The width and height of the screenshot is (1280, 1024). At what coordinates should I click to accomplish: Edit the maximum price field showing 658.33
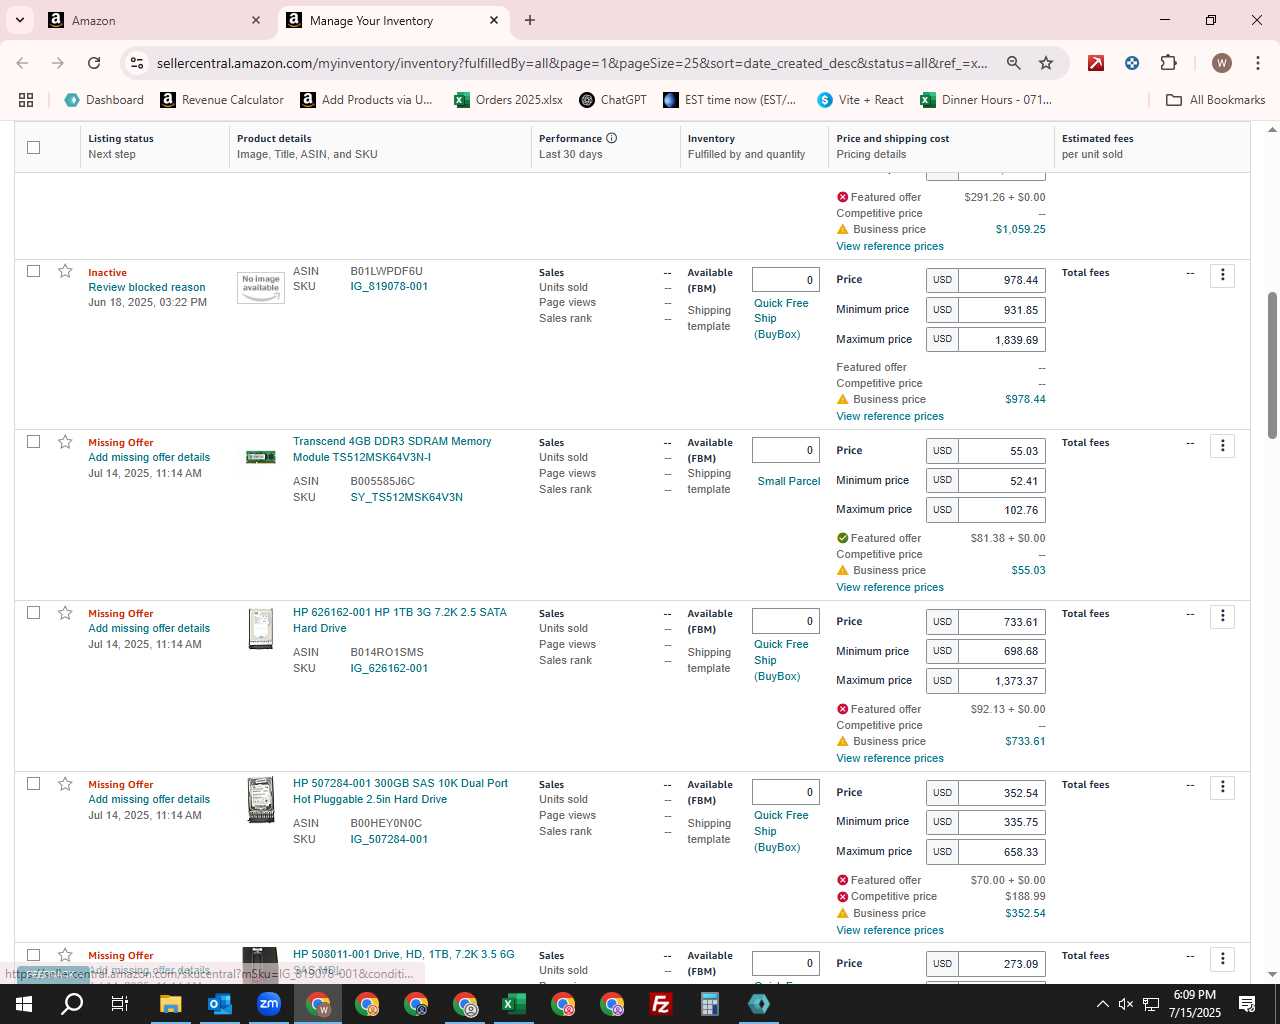tap(1002, 852)
